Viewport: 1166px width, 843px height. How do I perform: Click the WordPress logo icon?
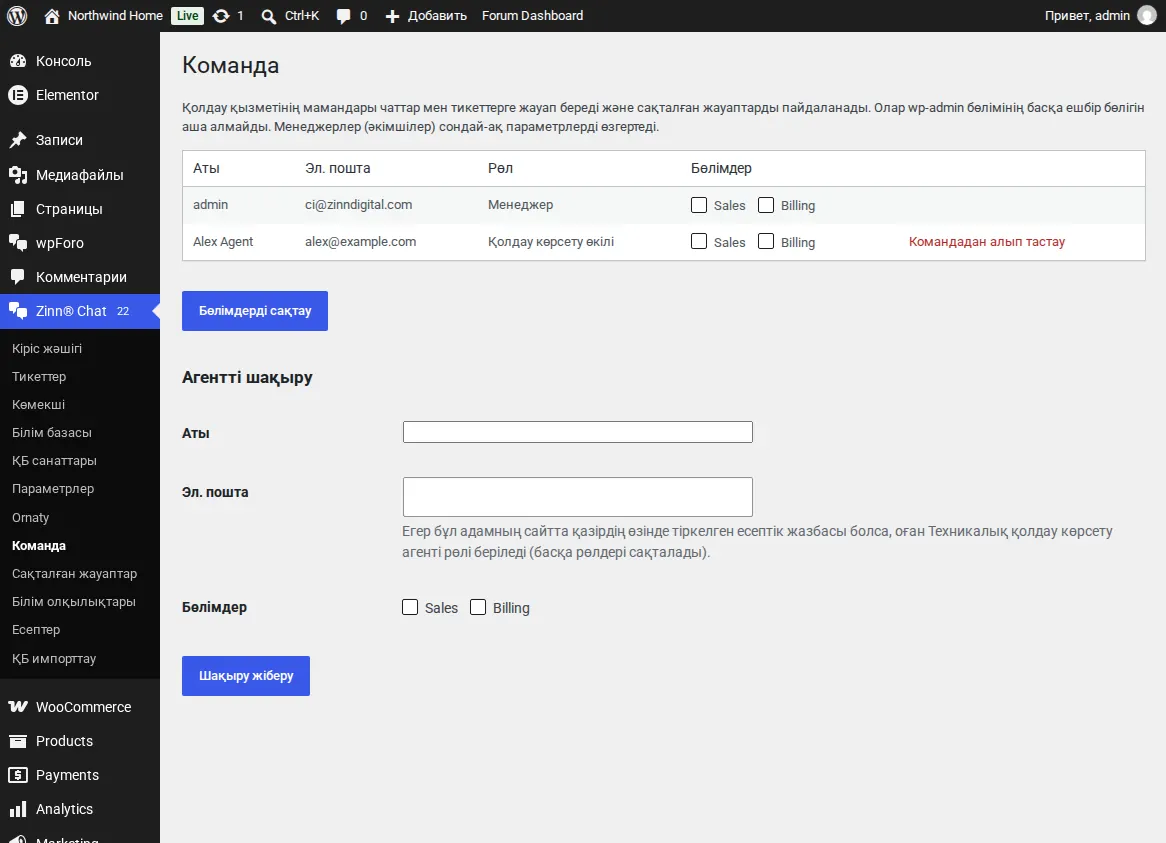(17, 16)
